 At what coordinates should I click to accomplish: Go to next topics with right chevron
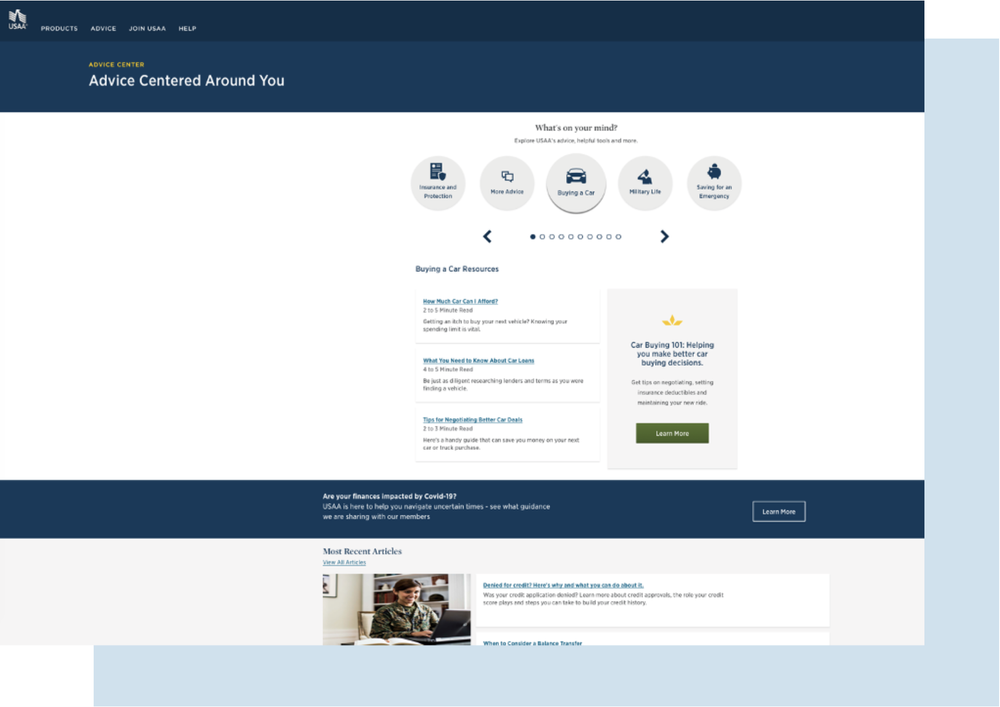click(665, 237)
